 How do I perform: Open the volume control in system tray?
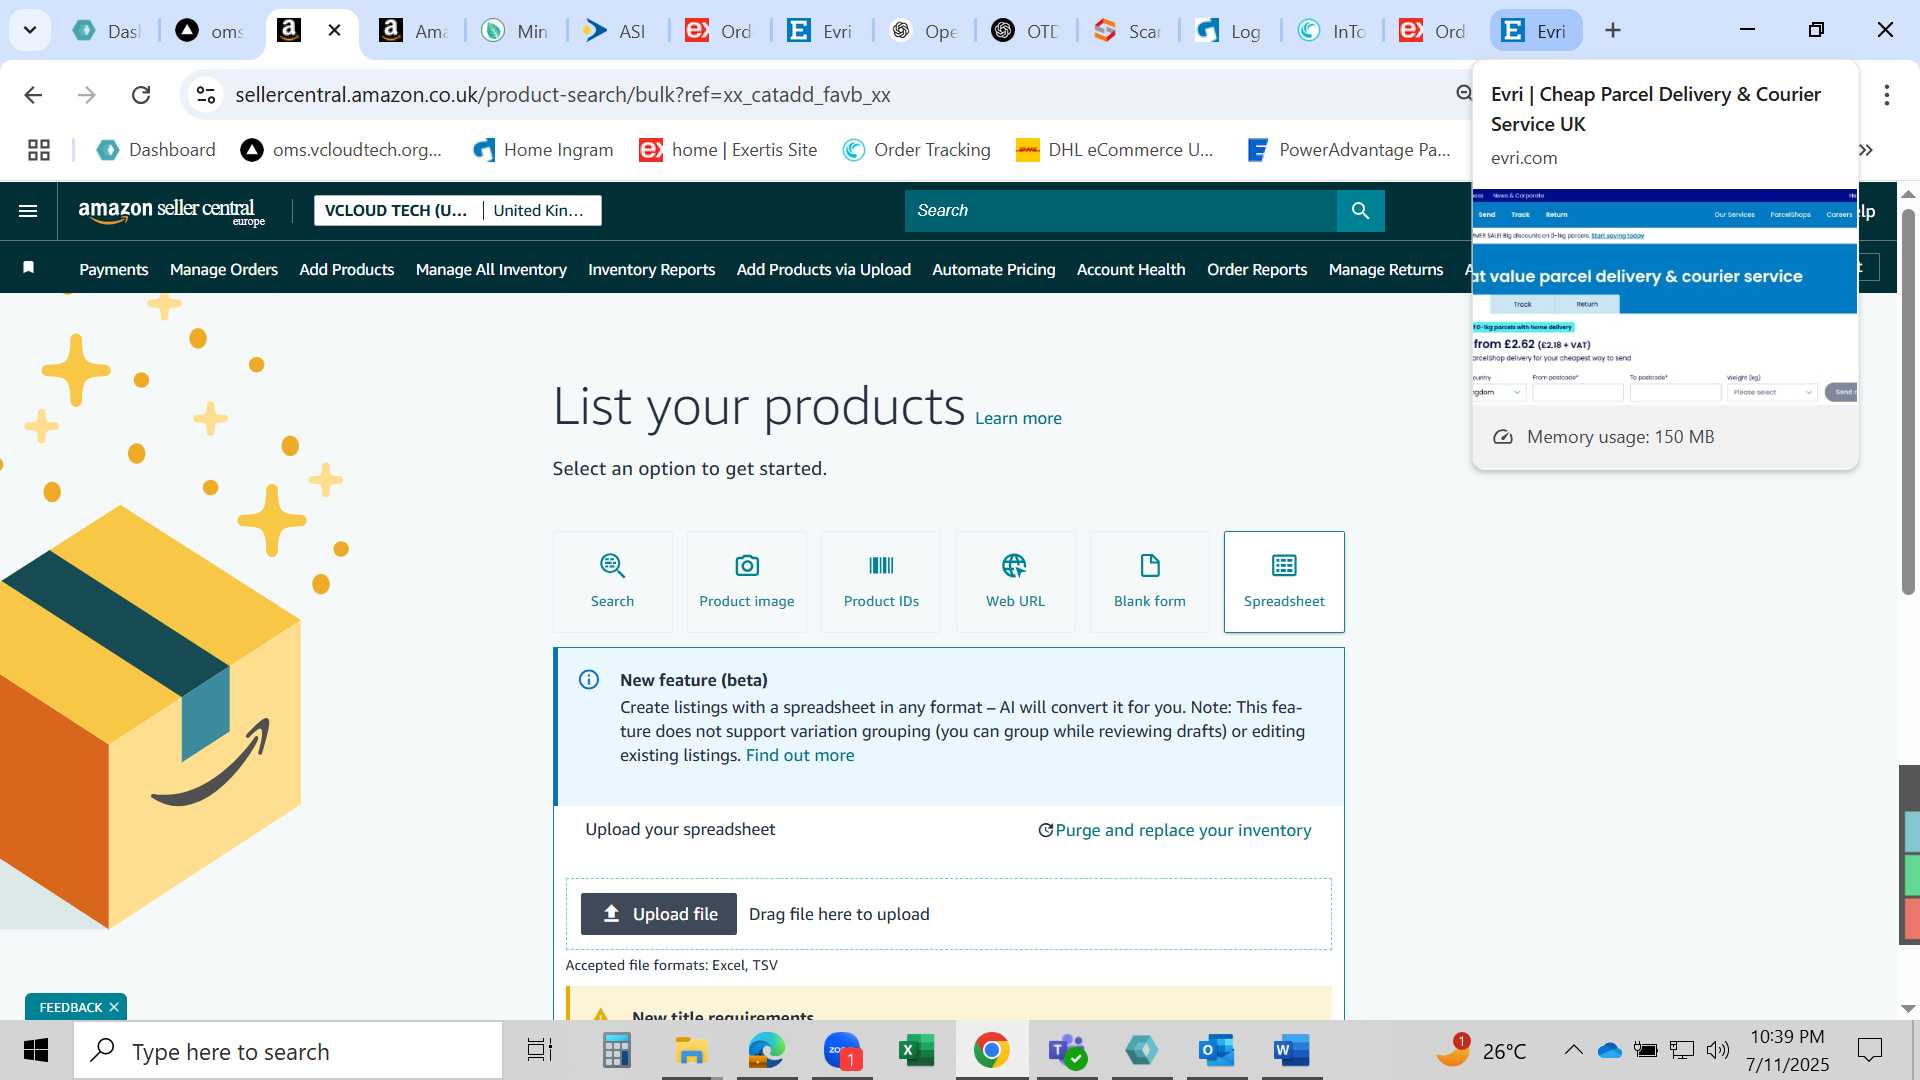tap(1718, 1050)
